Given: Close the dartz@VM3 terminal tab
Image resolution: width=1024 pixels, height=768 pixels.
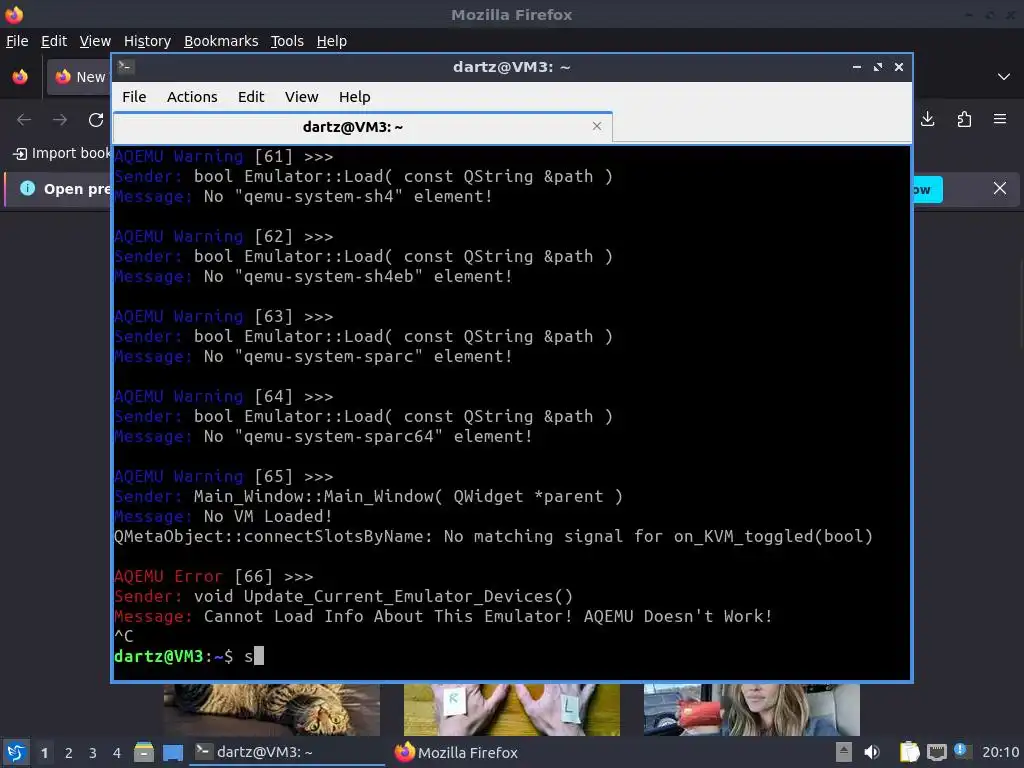Looking at the screenshot, I should (596, 126).
